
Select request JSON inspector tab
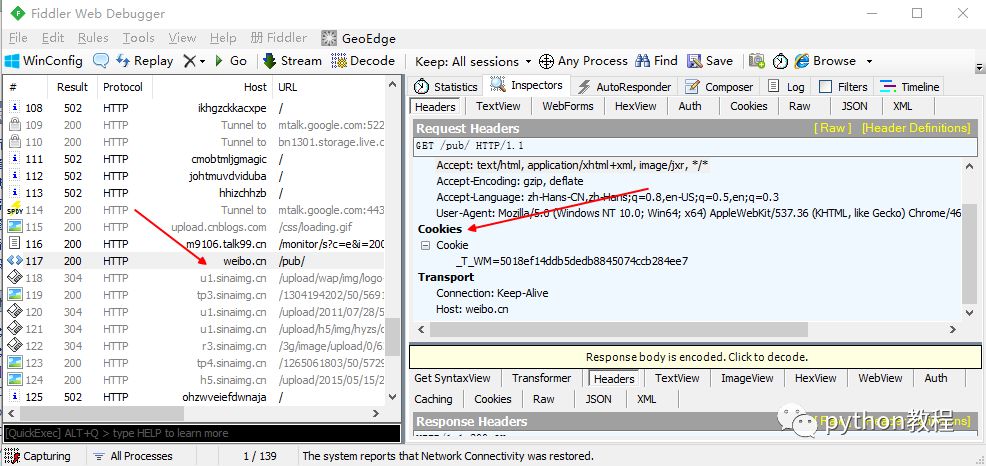pos(854,106)
